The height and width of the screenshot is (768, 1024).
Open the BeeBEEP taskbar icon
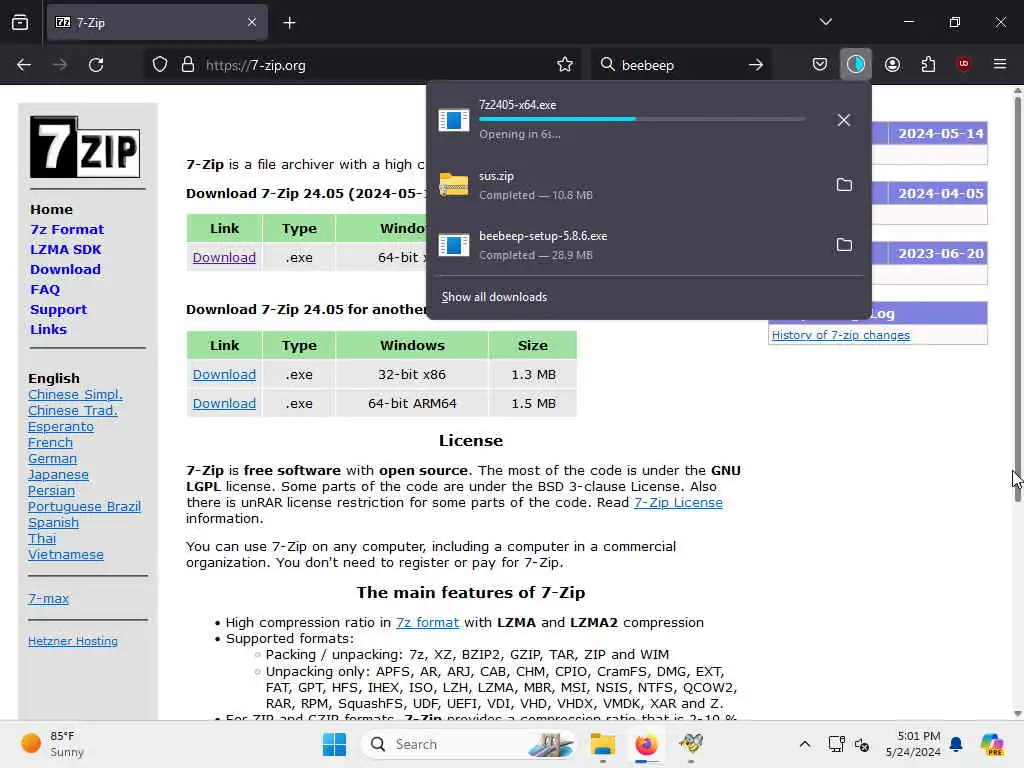pyautogui.click(x=691, y=743)
